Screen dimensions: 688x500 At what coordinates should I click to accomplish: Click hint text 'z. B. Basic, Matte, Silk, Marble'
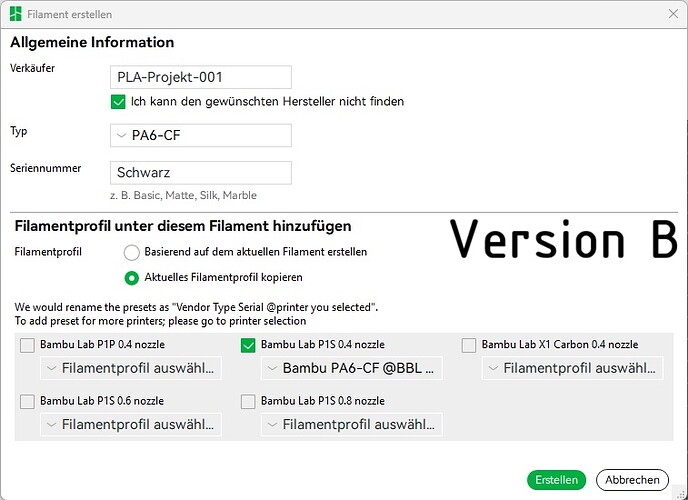point(183,195)
